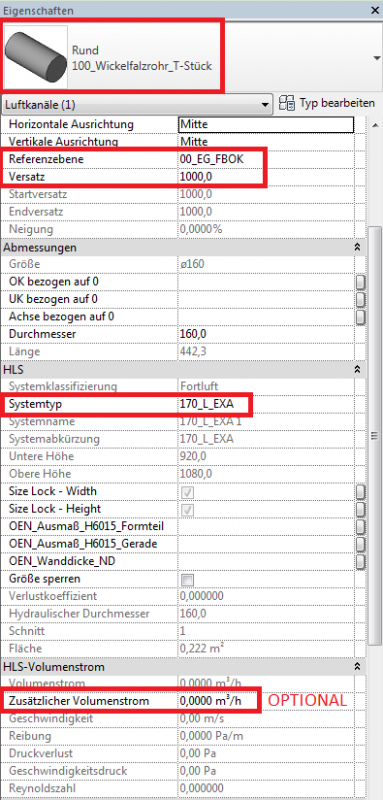Click association button for Size Lock - Height

[x=361, y=509]
